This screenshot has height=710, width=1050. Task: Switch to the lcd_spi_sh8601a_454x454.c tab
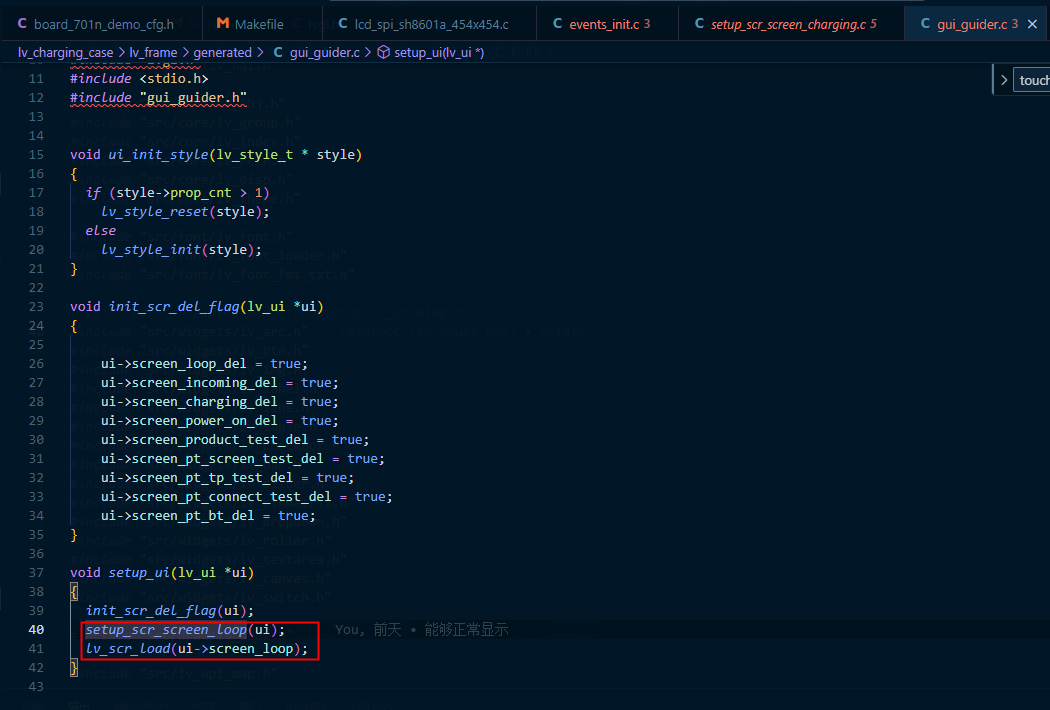point(429,23)
